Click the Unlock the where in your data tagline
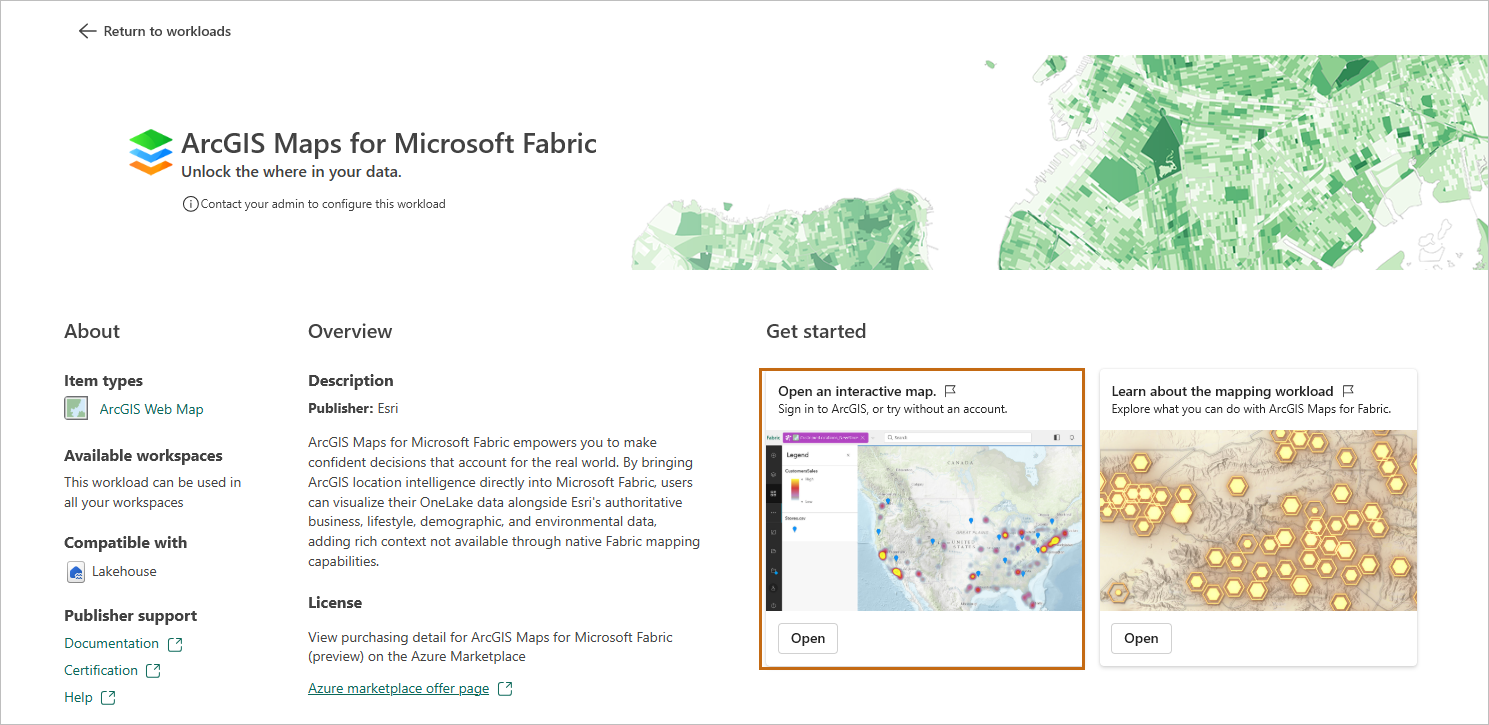 pyautogui.click(x=291, y=172)
